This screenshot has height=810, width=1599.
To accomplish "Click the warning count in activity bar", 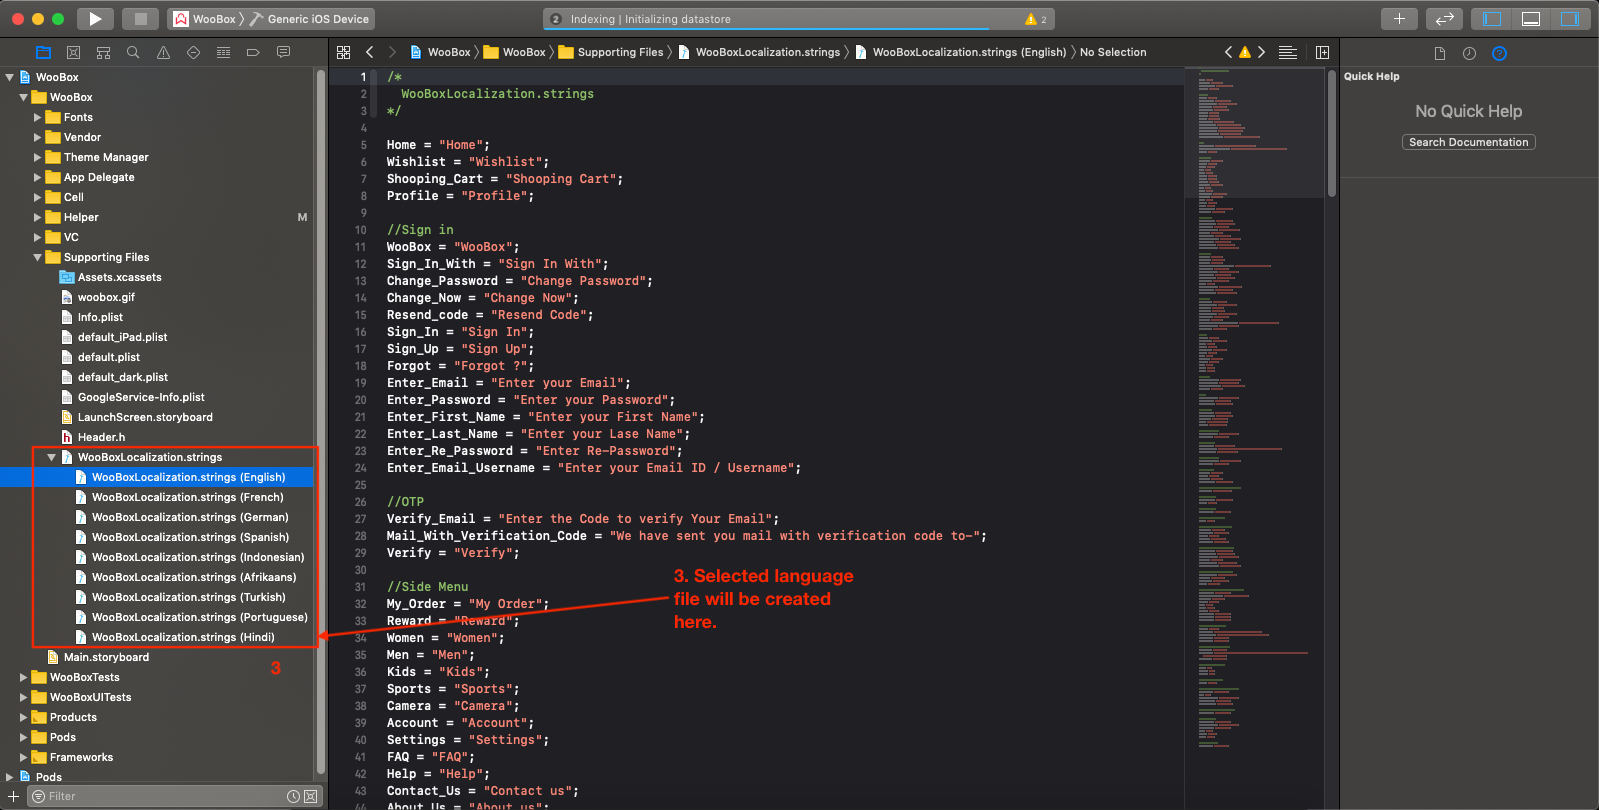I will (x=1037, y=19).
